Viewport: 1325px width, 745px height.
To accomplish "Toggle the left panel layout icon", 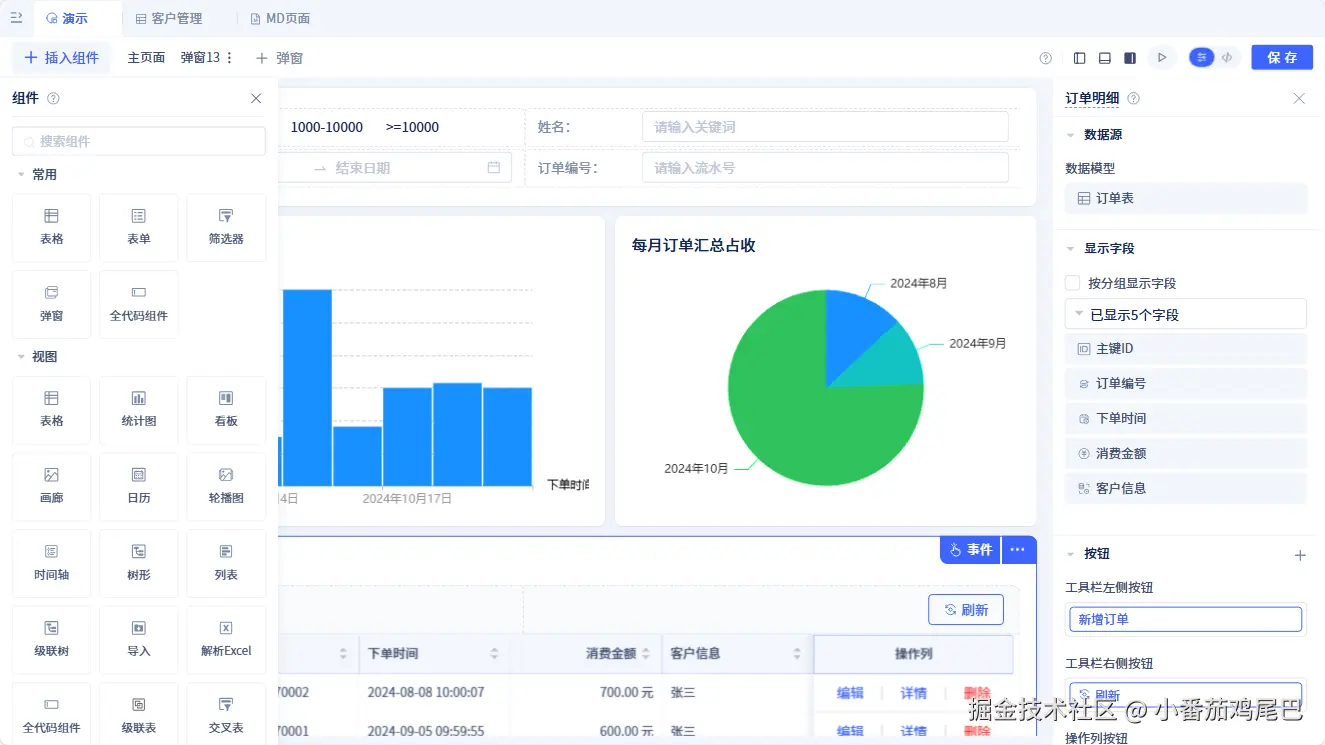I will point(1079,58).
